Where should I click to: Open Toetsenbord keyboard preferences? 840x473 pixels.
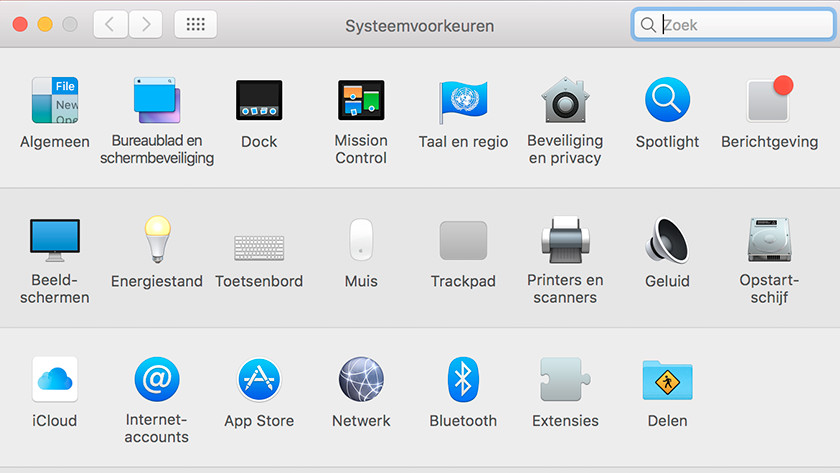point(259,246)
